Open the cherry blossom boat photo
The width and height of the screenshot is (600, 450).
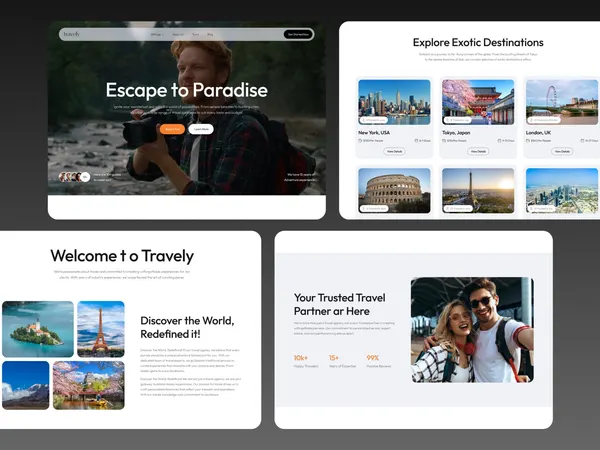pyautogui.click(x=89, y=385)
